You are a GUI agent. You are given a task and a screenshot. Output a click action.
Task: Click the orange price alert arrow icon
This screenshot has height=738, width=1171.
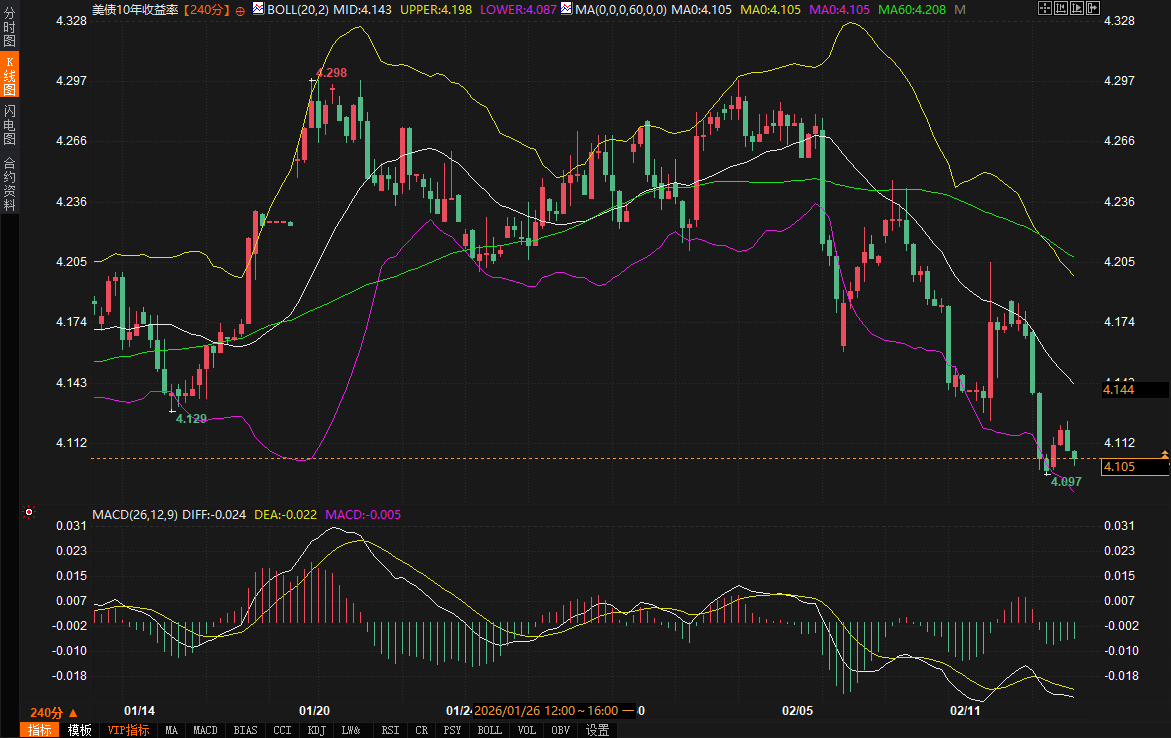1165,456
